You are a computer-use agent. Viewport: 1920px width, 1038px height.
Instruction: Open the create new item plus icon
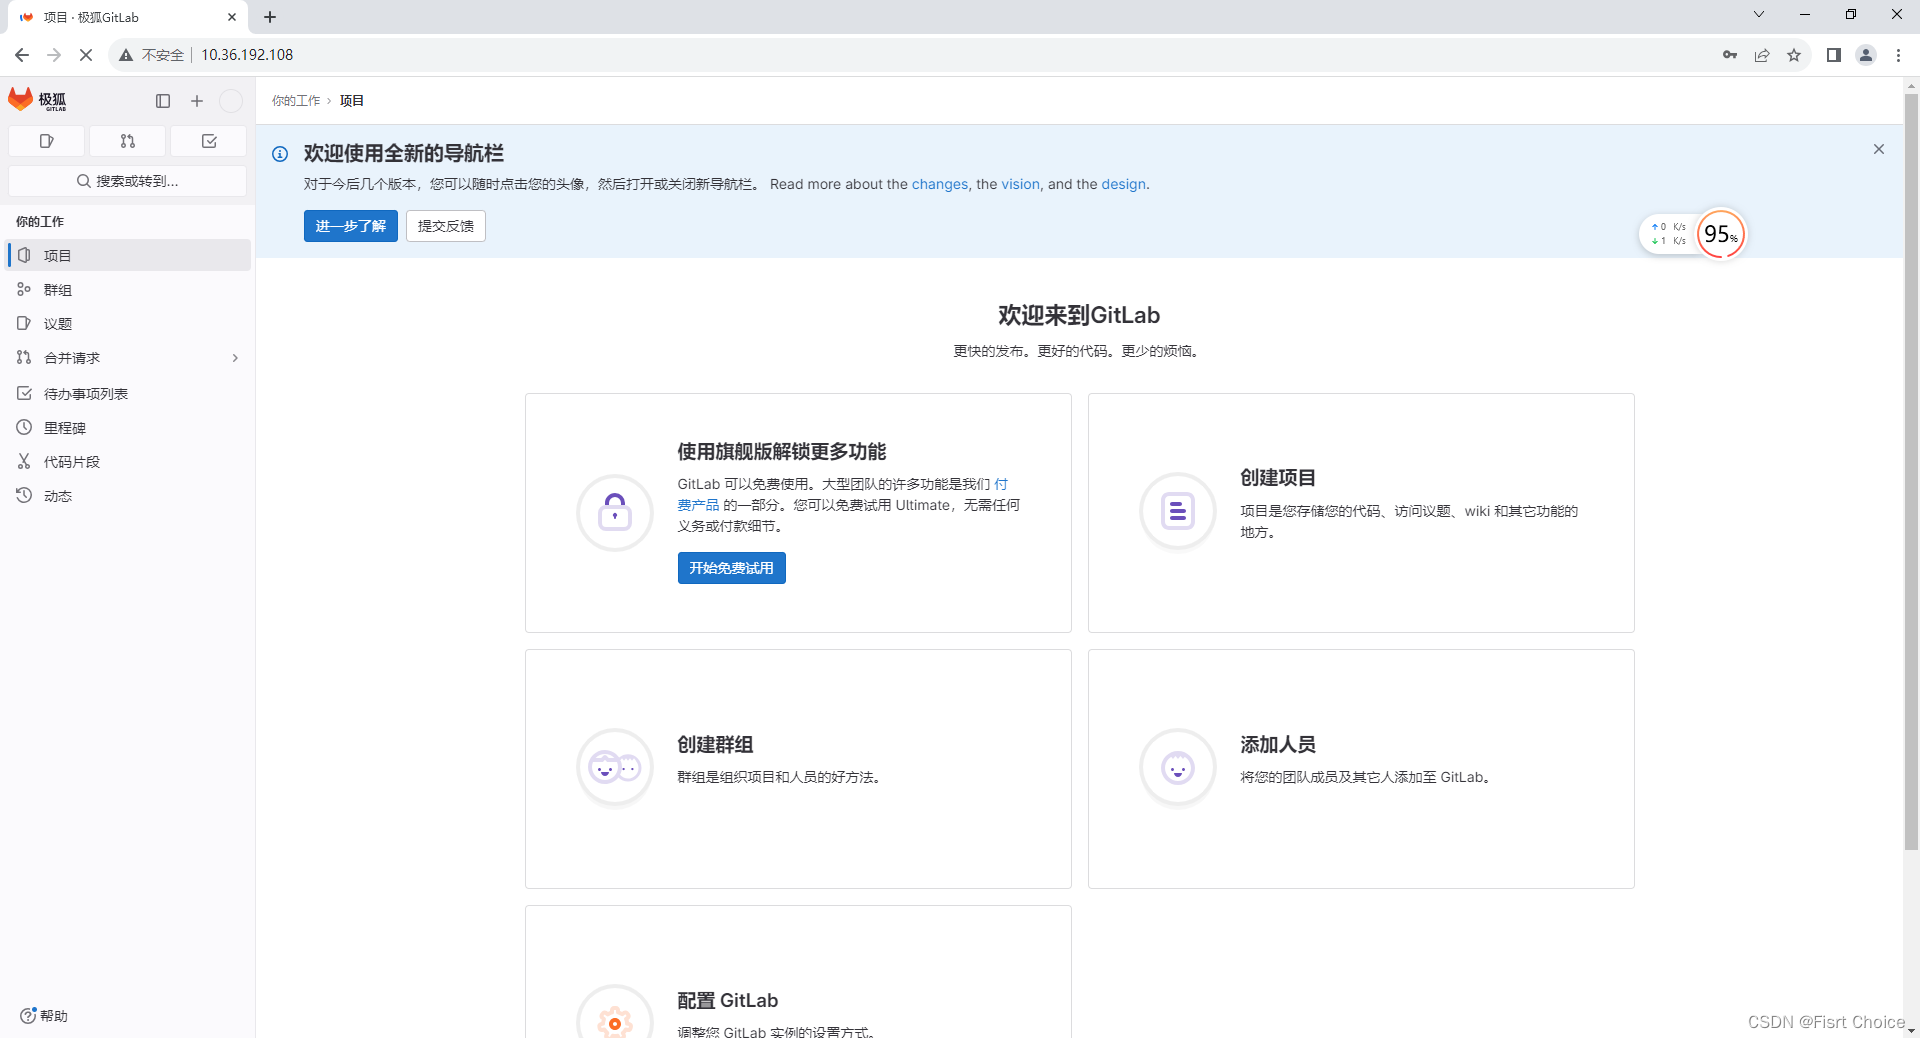click(x=196, y=101)
